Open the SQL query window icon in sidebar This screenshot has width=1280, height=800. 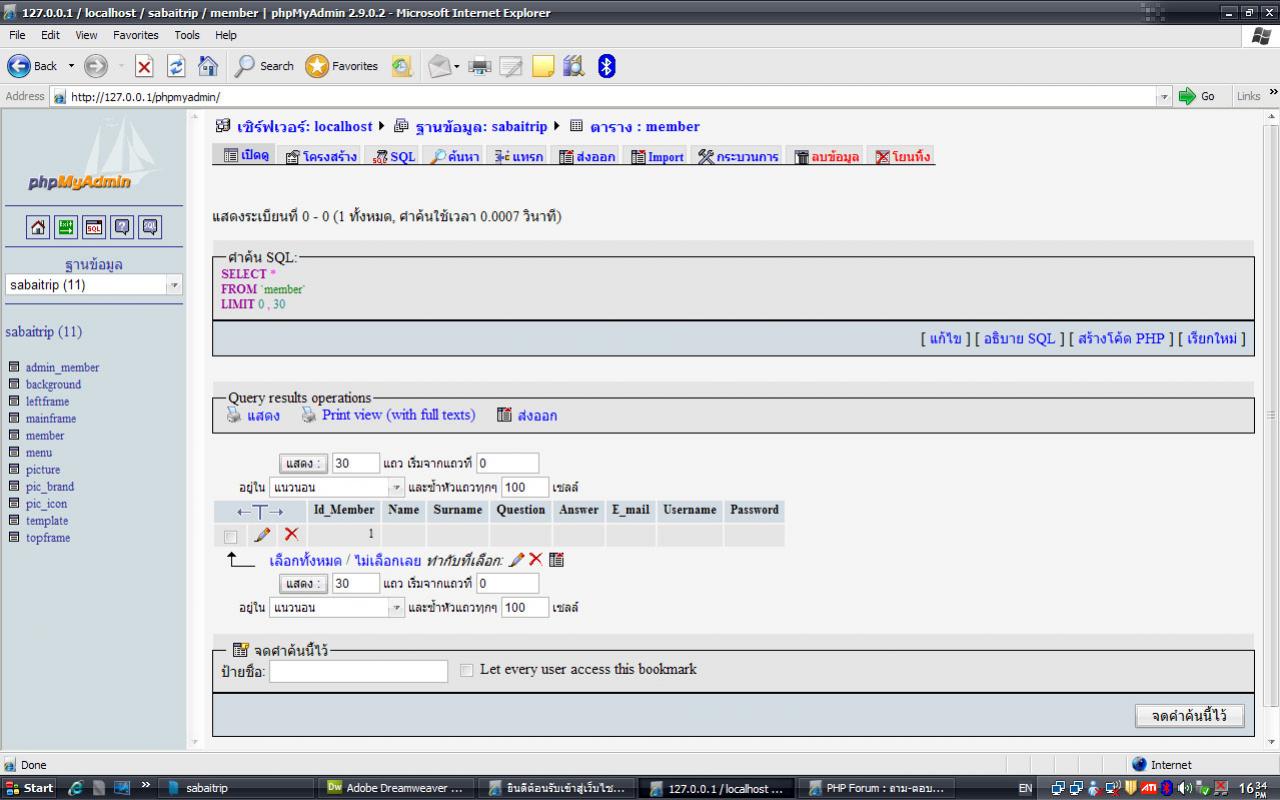93,227
